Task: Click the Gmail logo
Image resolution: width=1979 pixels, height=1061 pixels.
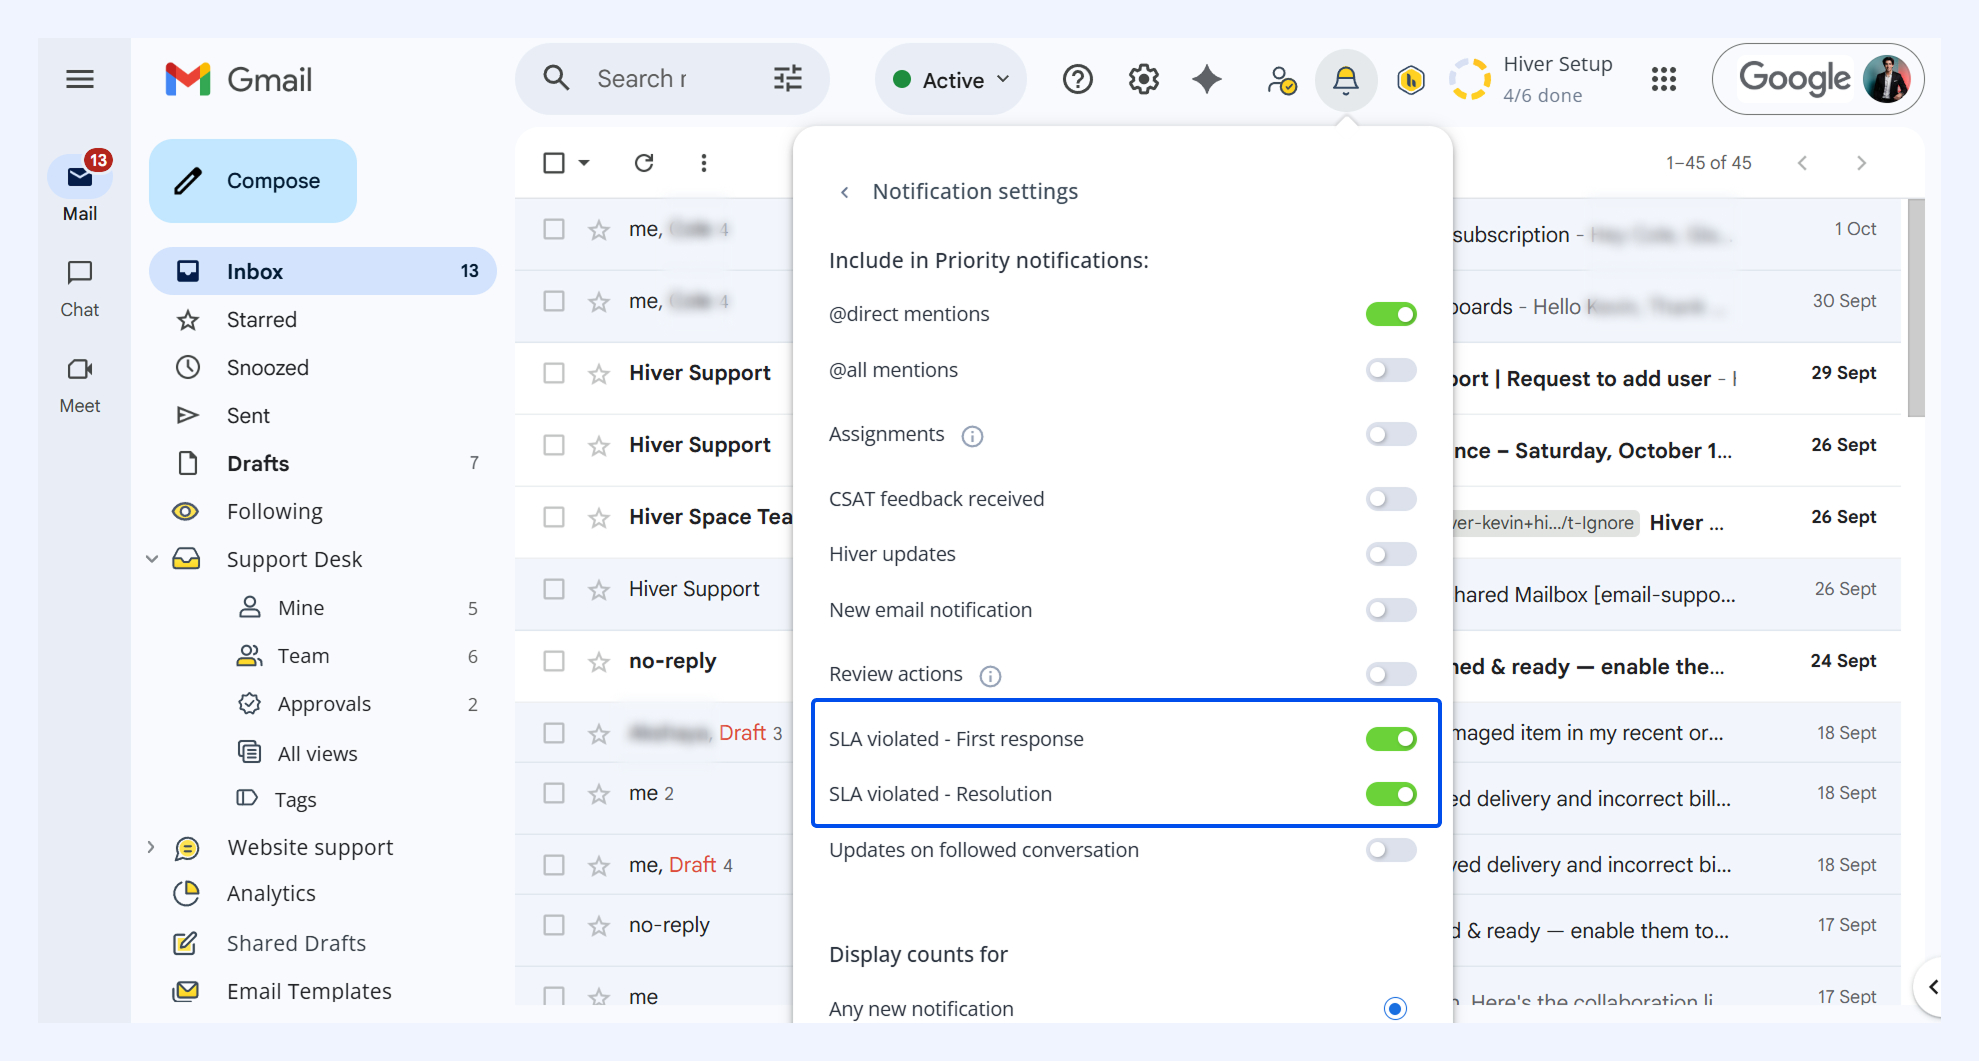Action: pos(239,79)
